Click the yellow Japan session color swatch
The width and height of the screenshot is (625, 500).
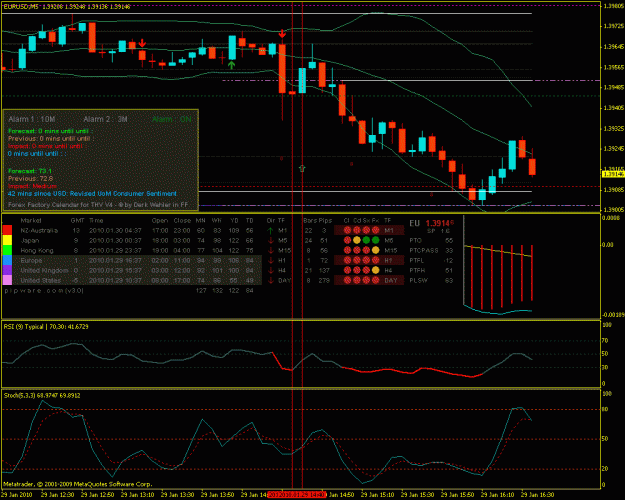tap(7, 240)
